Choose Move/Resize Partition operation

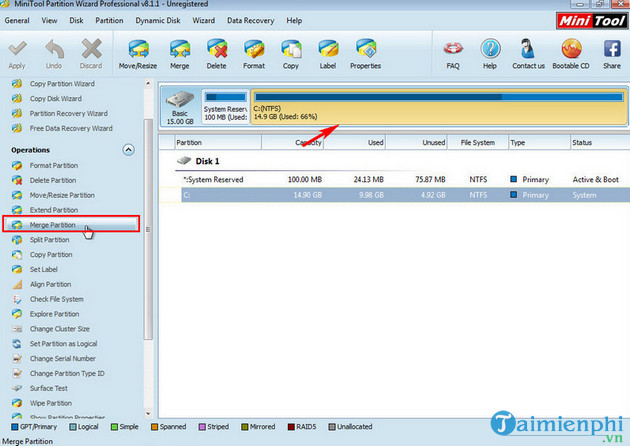click(x=62, y=195)
